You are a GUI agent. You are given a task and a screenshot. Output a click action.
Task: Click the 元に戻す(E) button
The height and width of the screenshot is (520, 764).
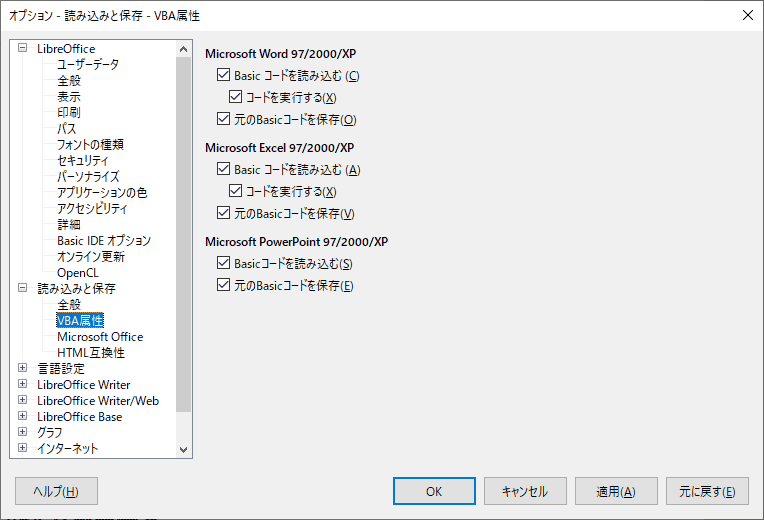[x=707, y=491]
